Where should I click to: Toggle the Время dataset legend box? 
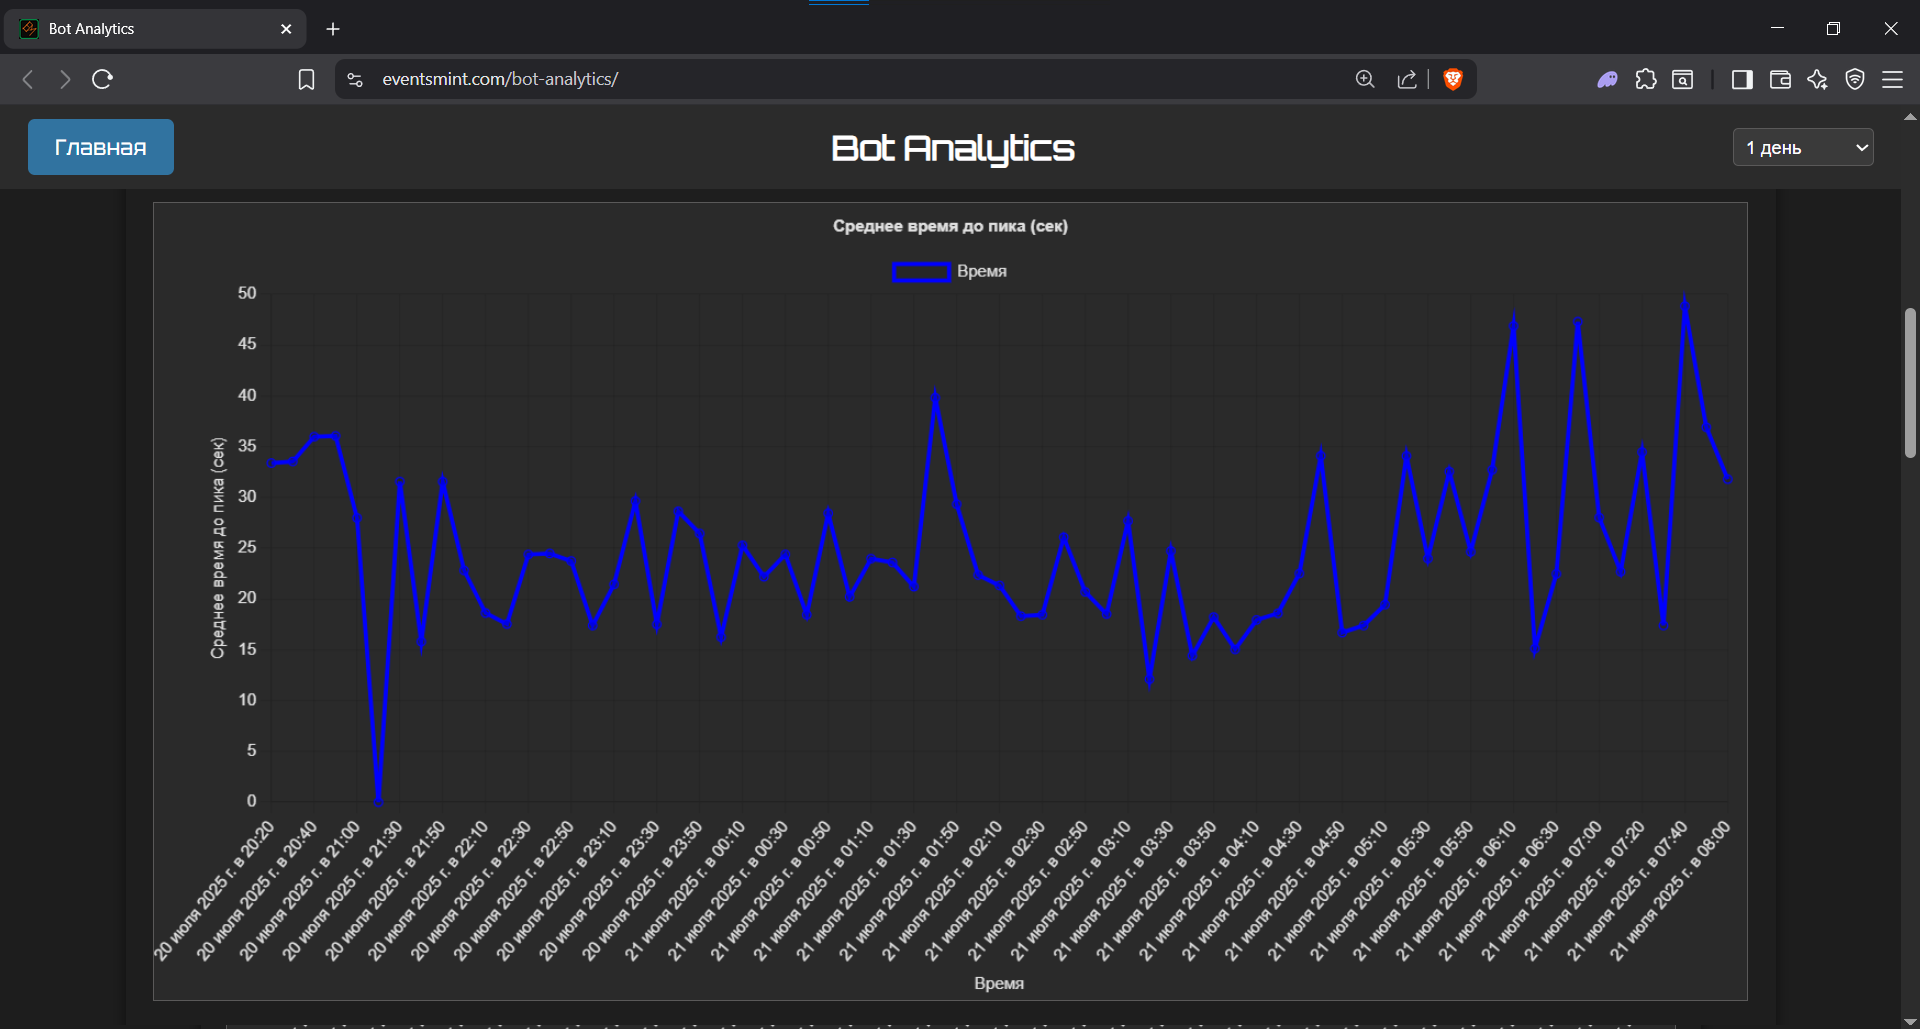click(x=920, y=271)
